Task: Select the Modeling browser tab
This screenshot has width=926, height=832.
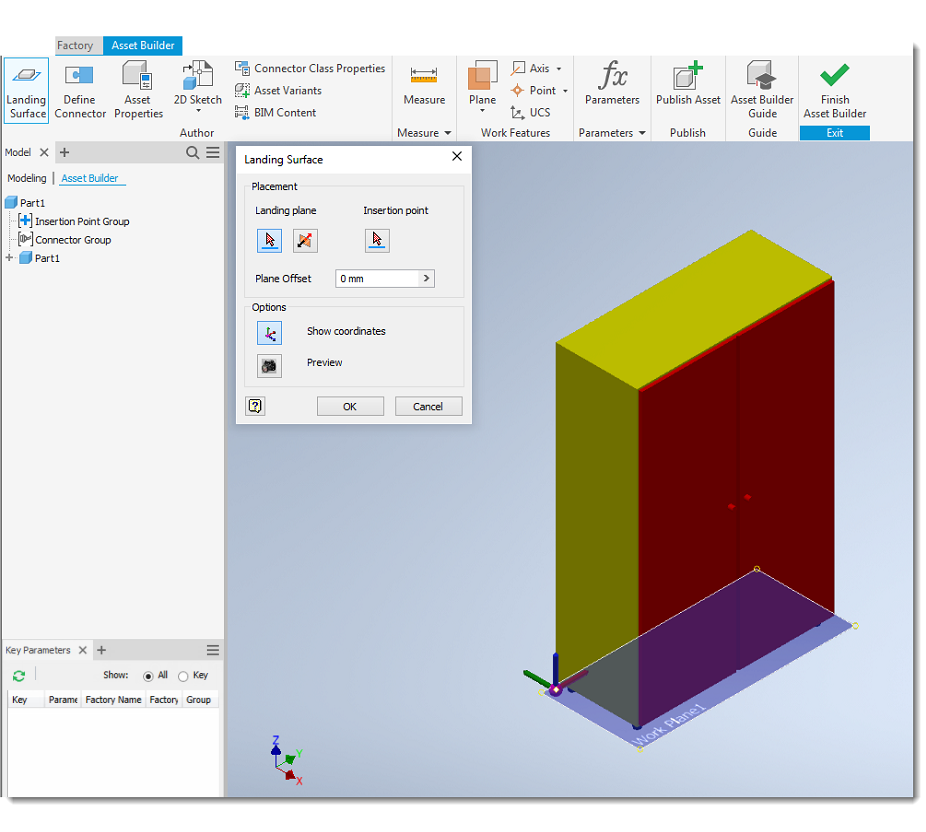Action: coord(27,178)
